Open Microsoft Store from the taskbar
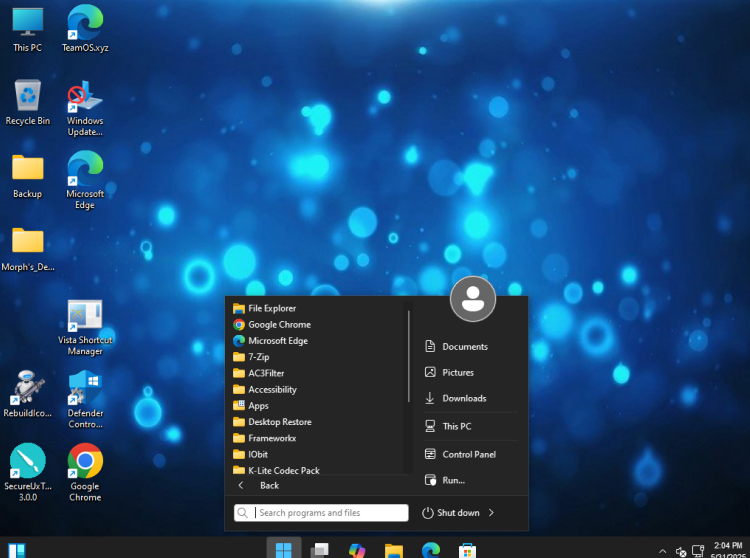Image resolution: width=750 pixels, height=558 pixels. [467, 550]
